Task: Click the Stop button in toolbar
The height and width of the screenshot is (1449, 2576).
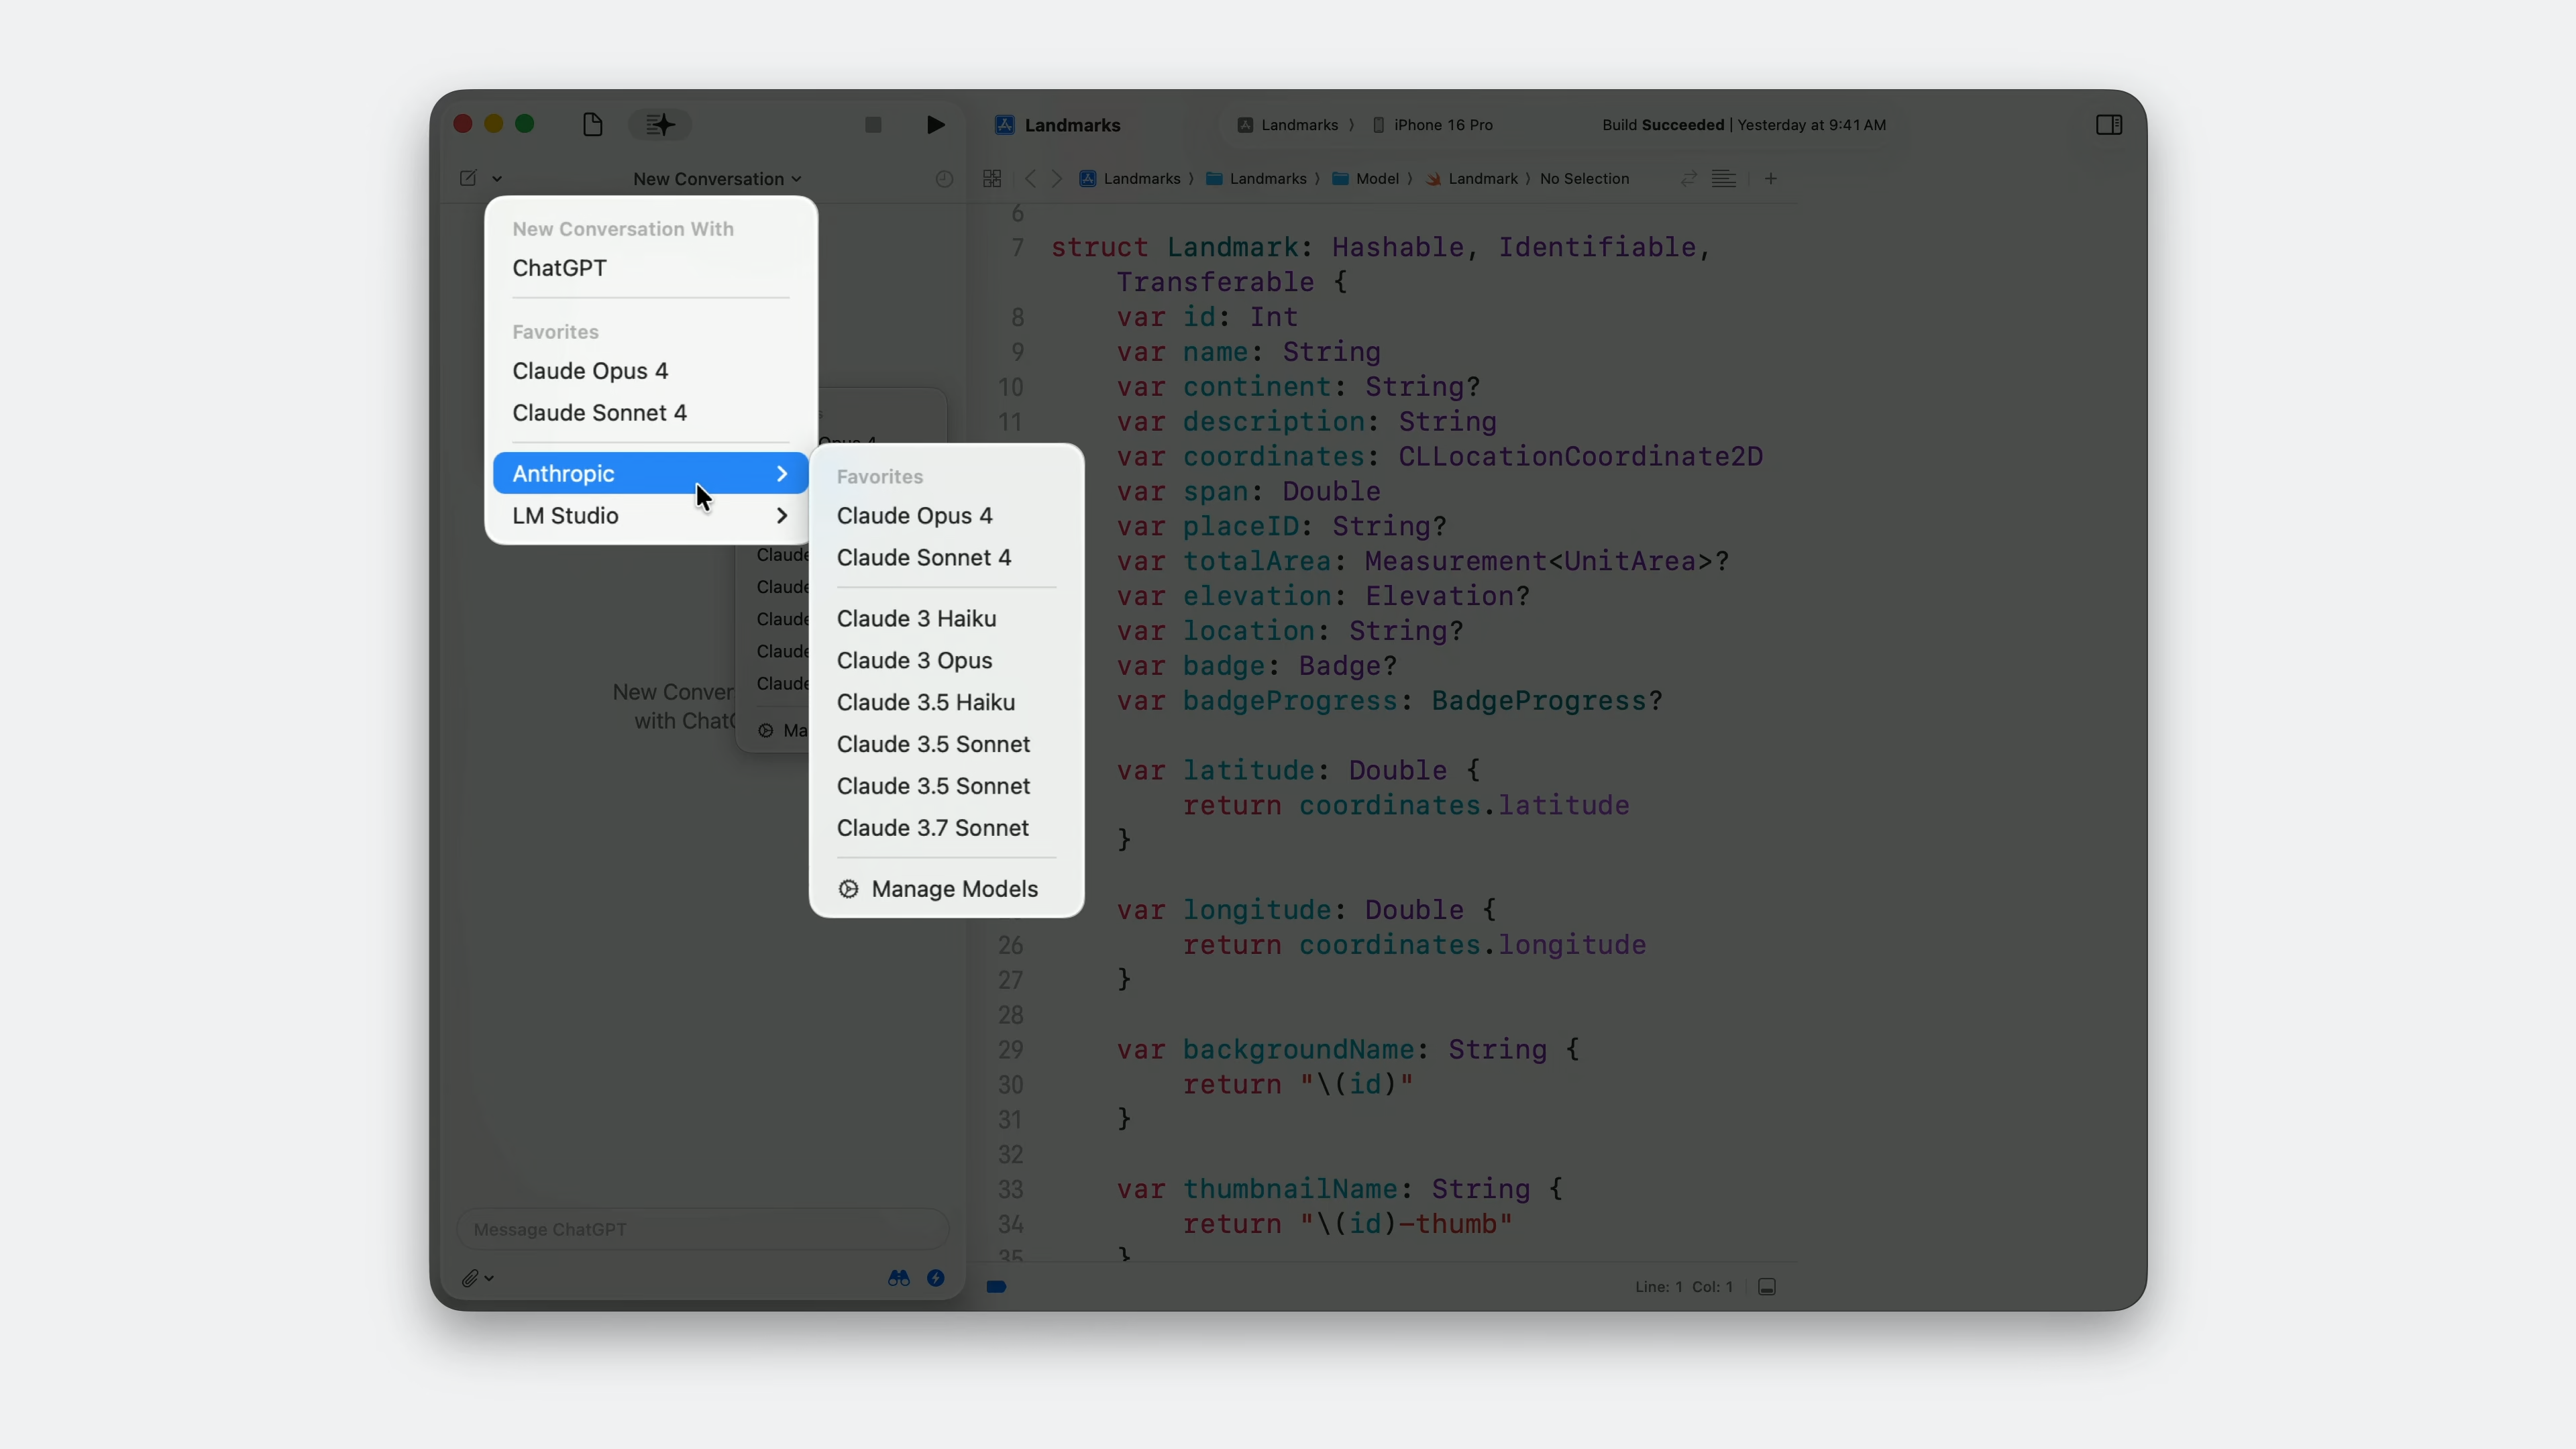Action: (873, 125)
